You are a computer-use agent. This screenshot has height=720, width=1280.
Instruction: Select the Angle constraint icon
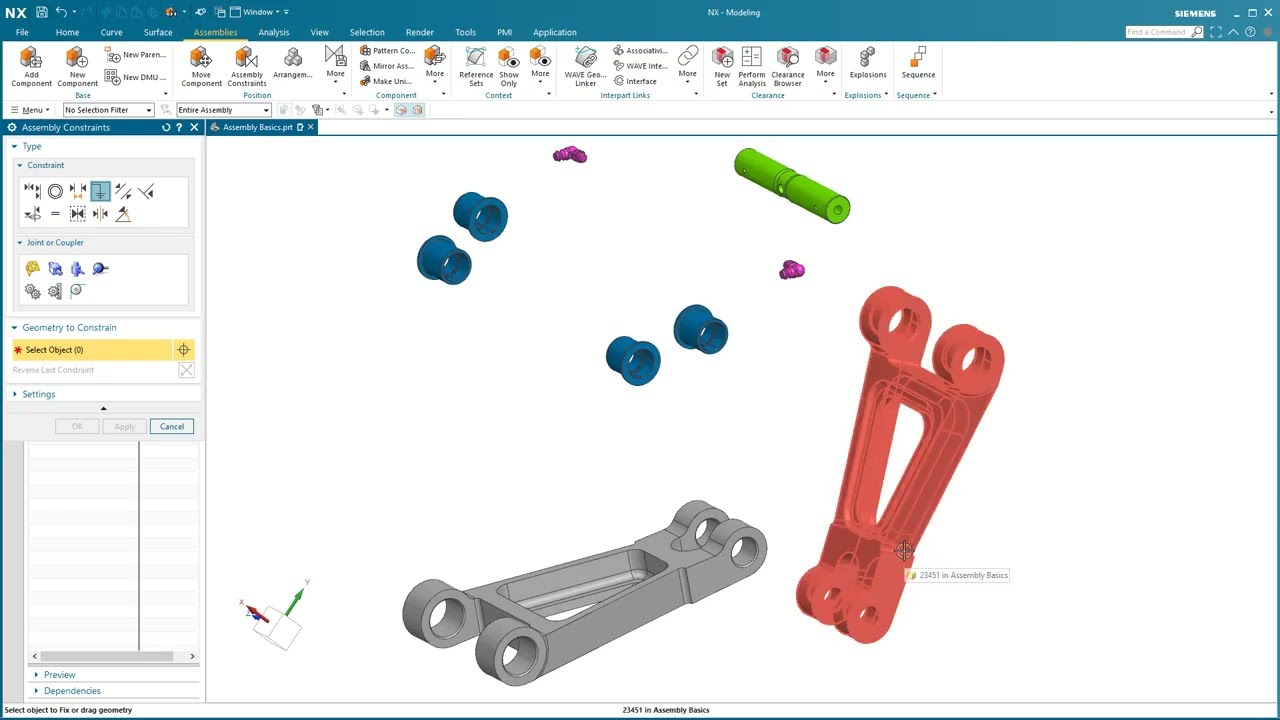123,214
